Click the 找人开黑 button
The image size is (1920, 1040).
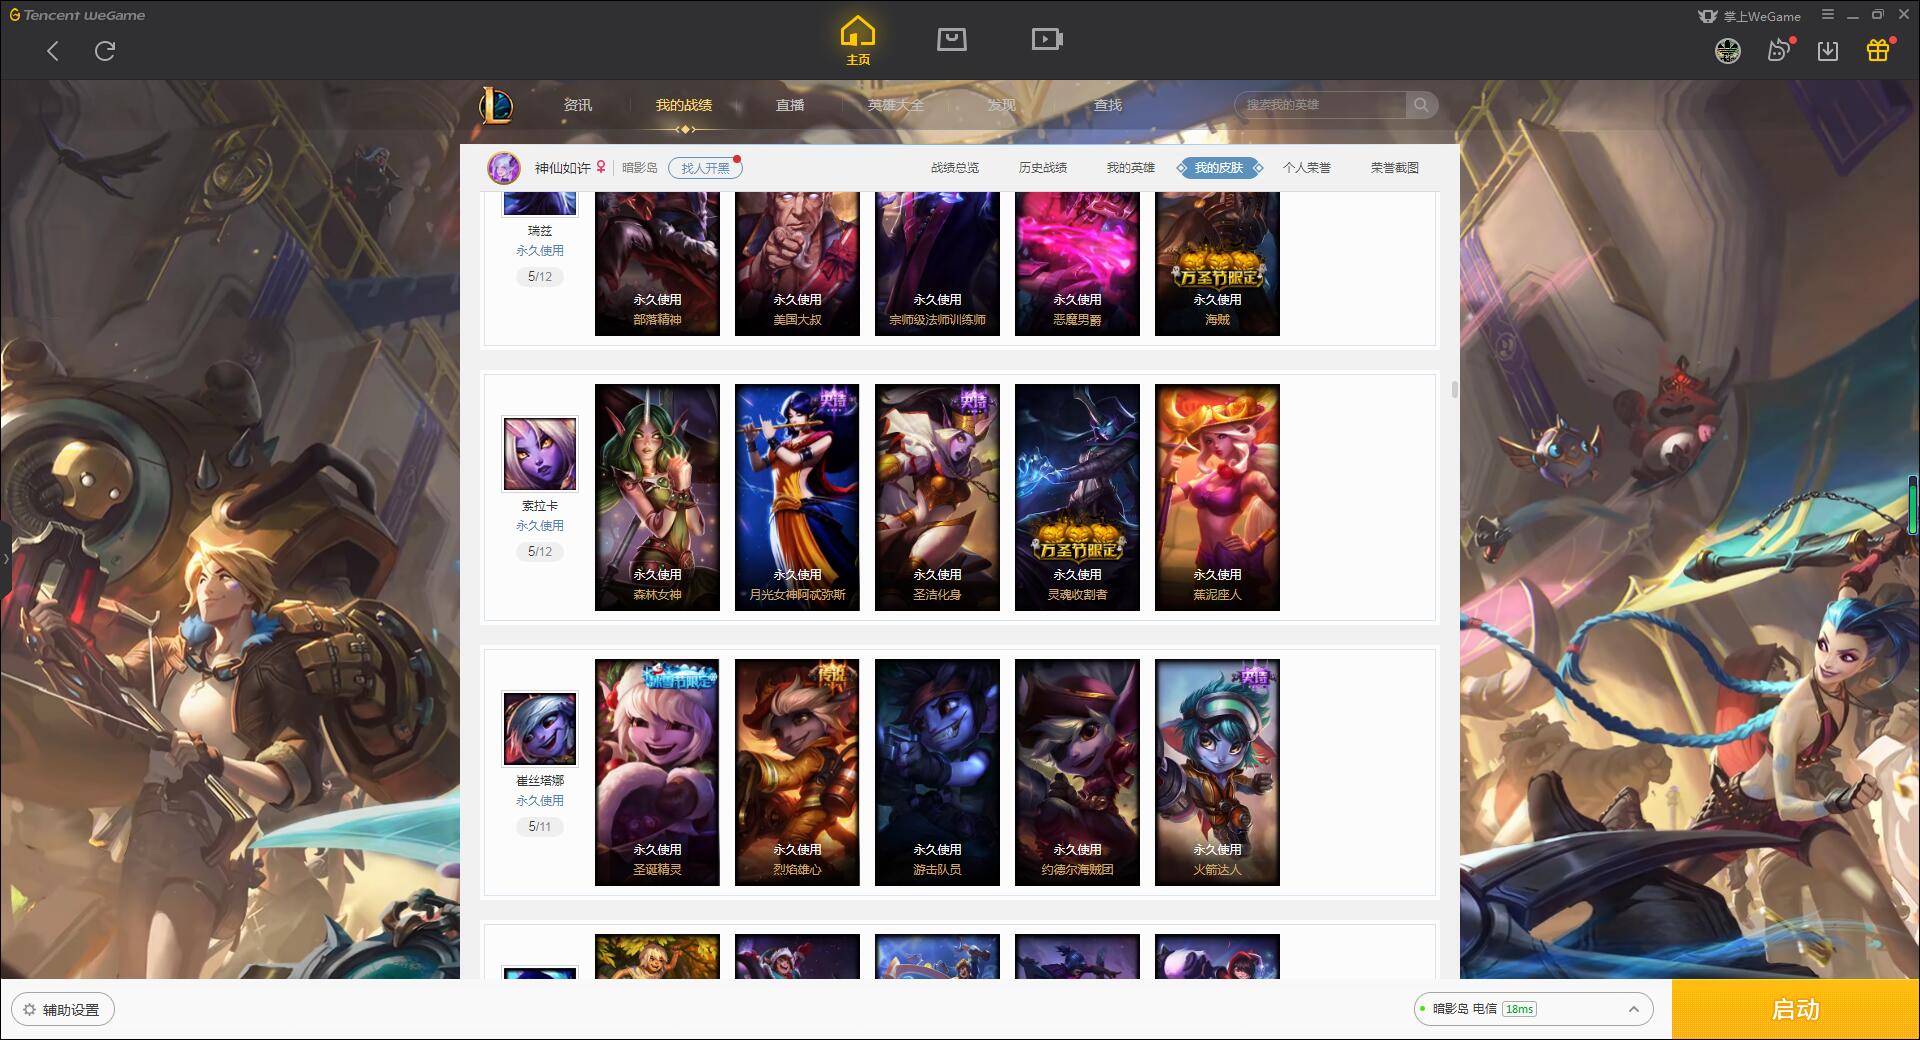(x=705, y=168)
